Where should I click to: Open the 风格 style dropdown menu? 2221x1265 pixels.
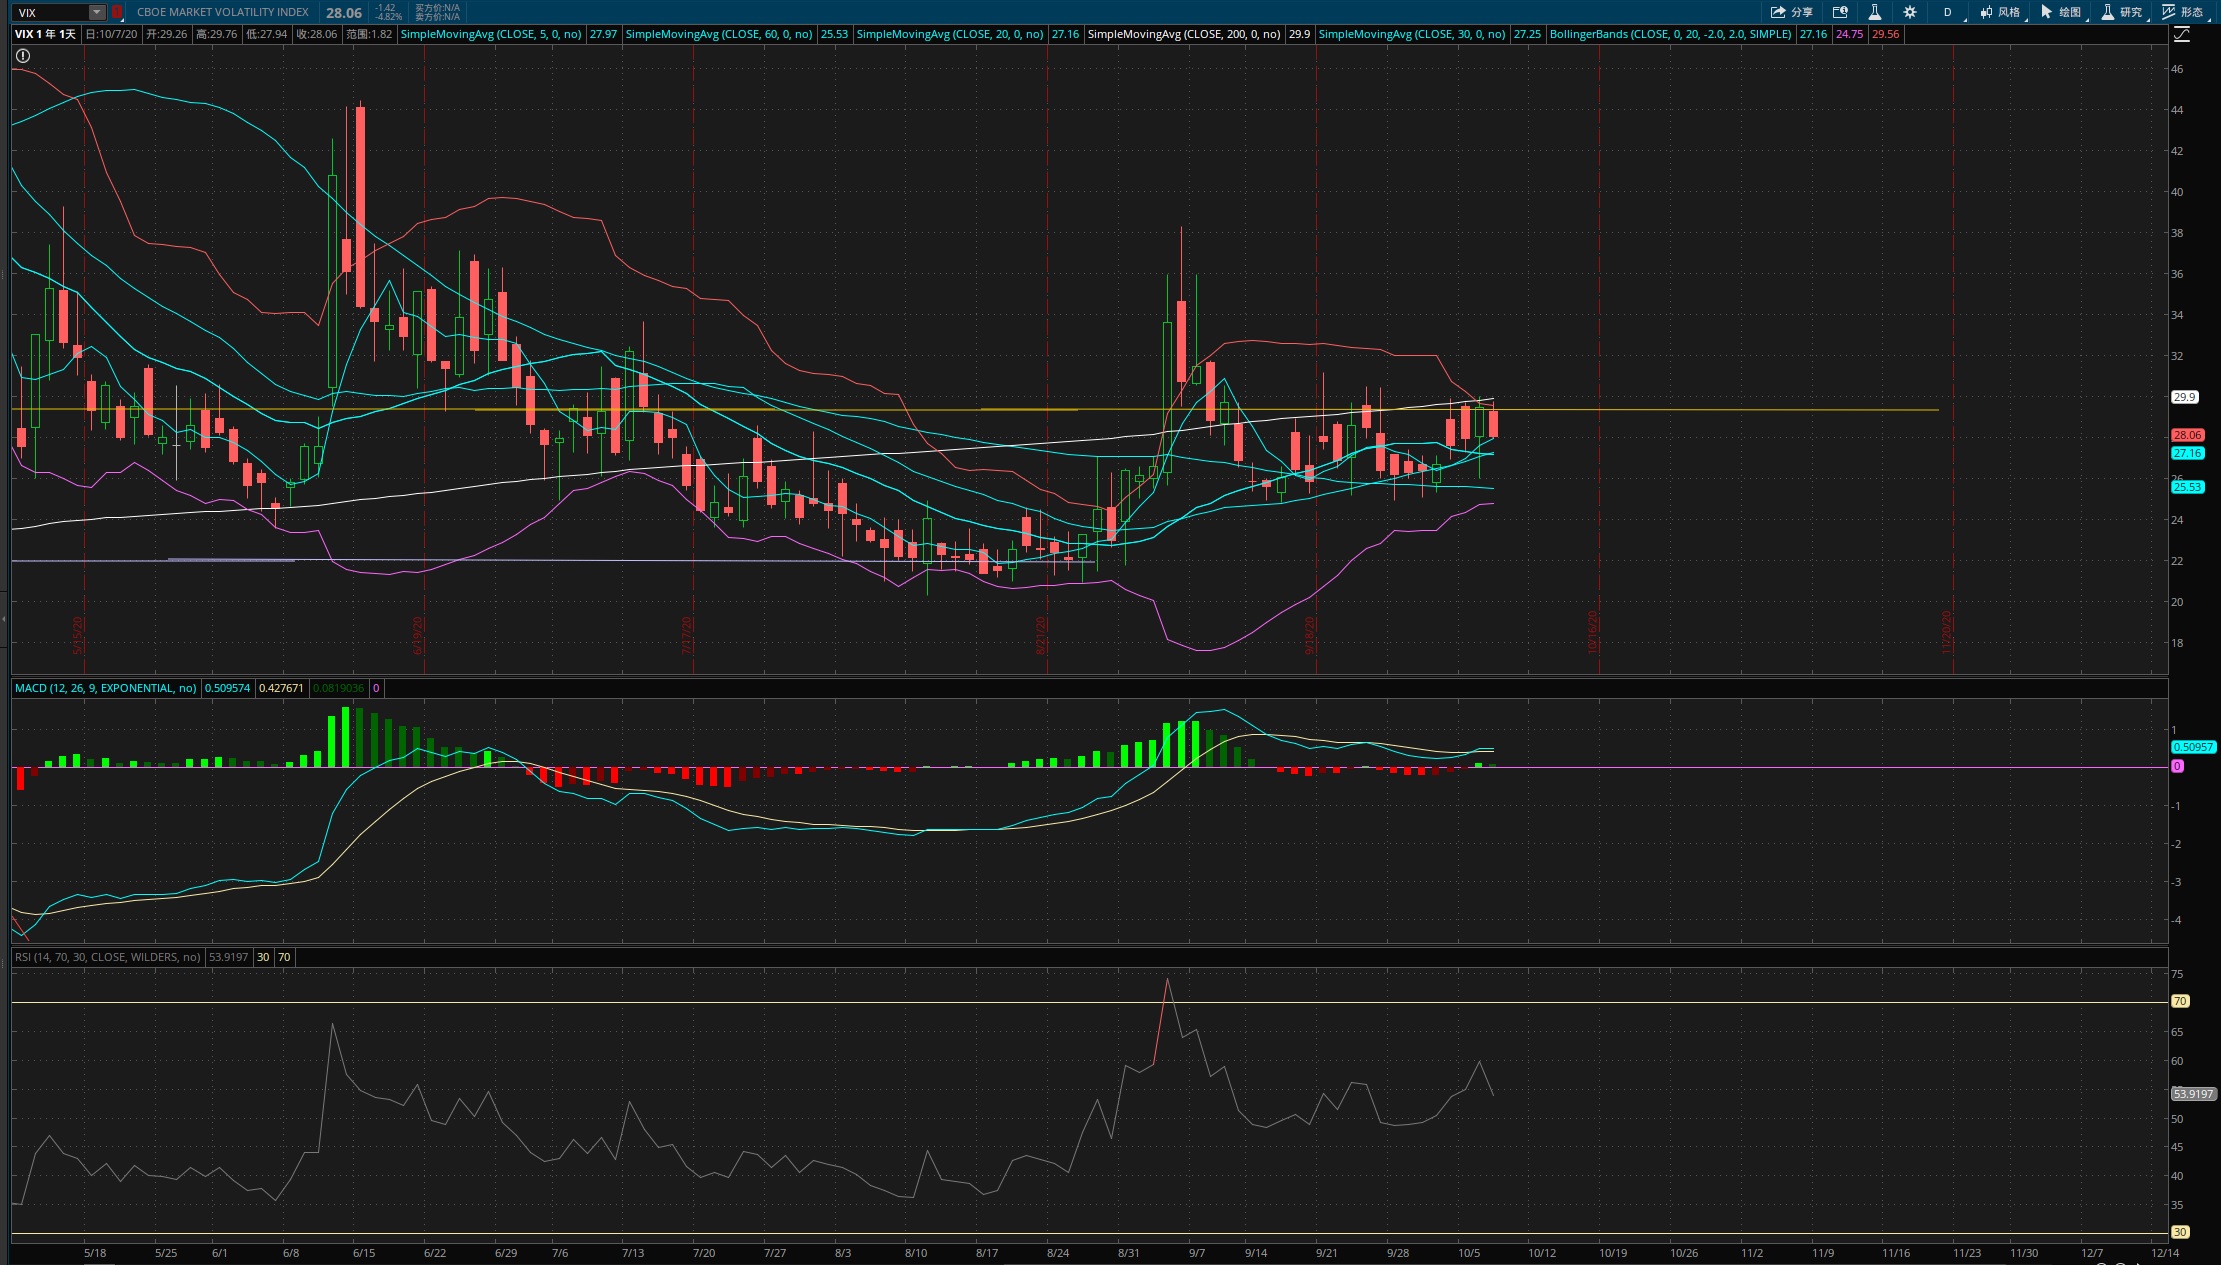(2000, 12)
